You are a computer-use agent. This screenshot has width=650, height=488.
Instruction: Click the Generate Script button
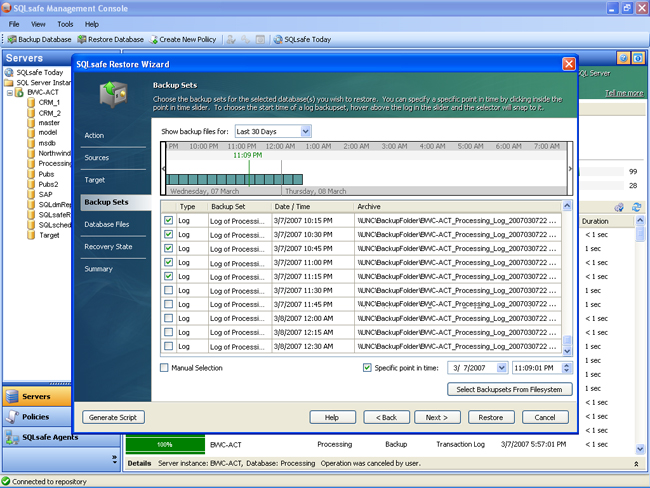113,418
